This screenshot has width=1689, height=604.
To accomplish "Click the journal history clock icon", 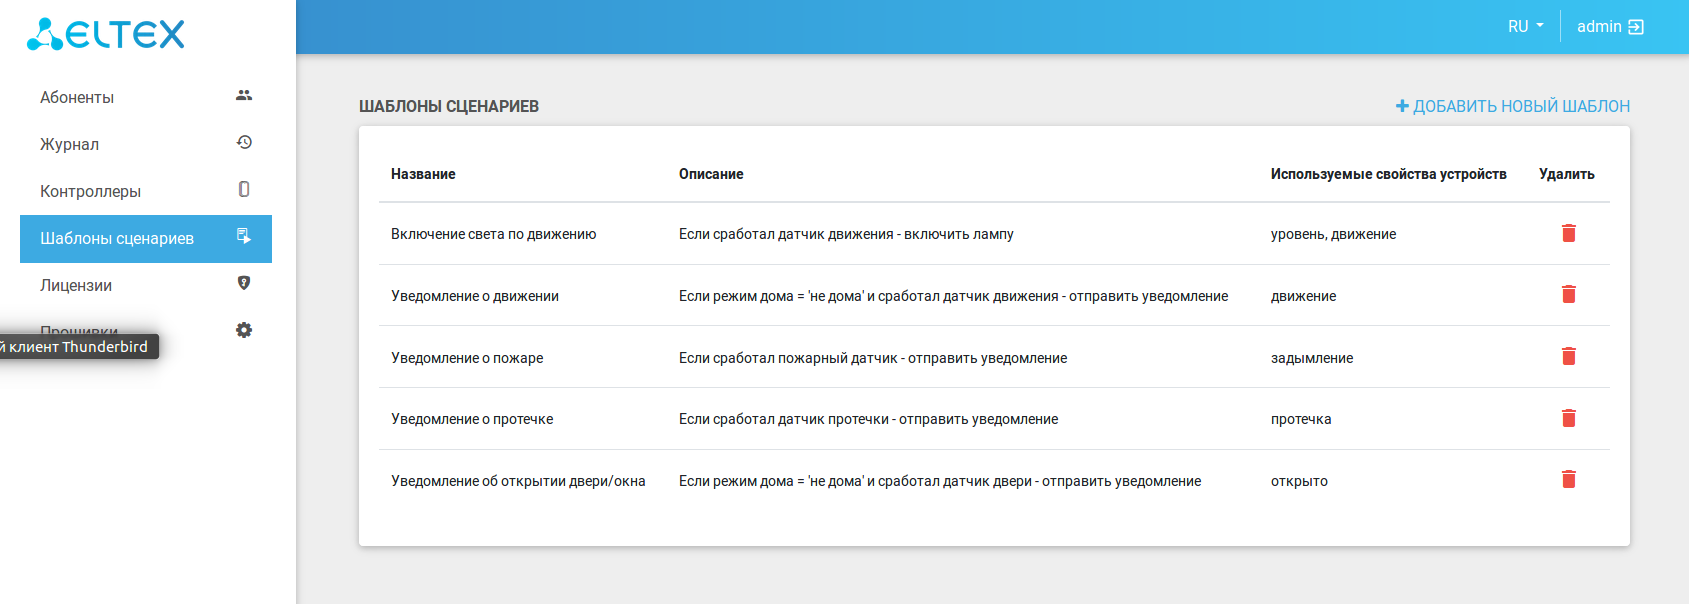I will coord(244,143).
